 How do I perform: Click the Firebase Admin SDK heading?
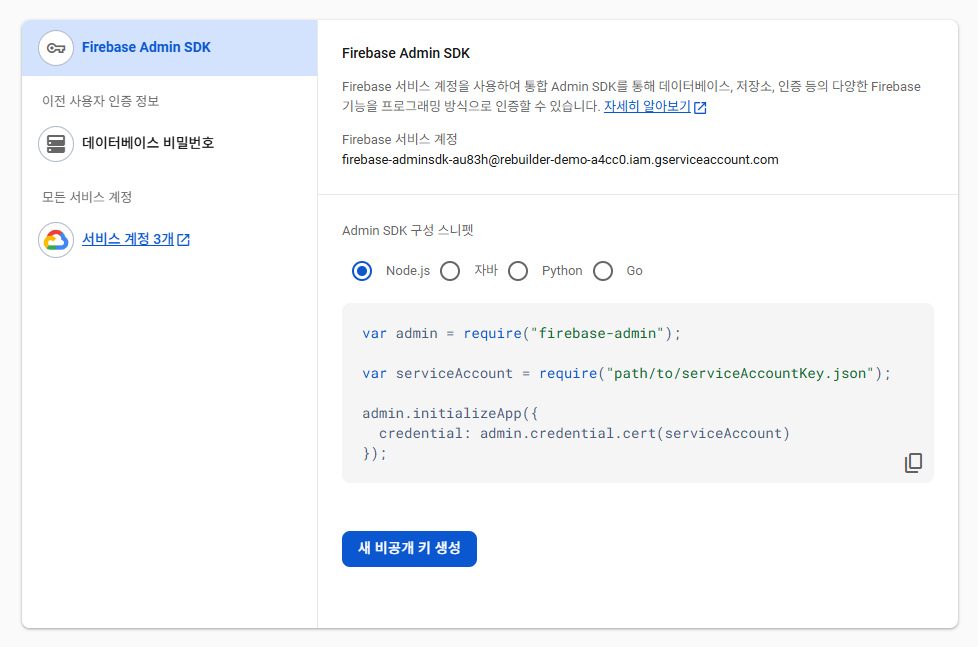coord(406,54)
